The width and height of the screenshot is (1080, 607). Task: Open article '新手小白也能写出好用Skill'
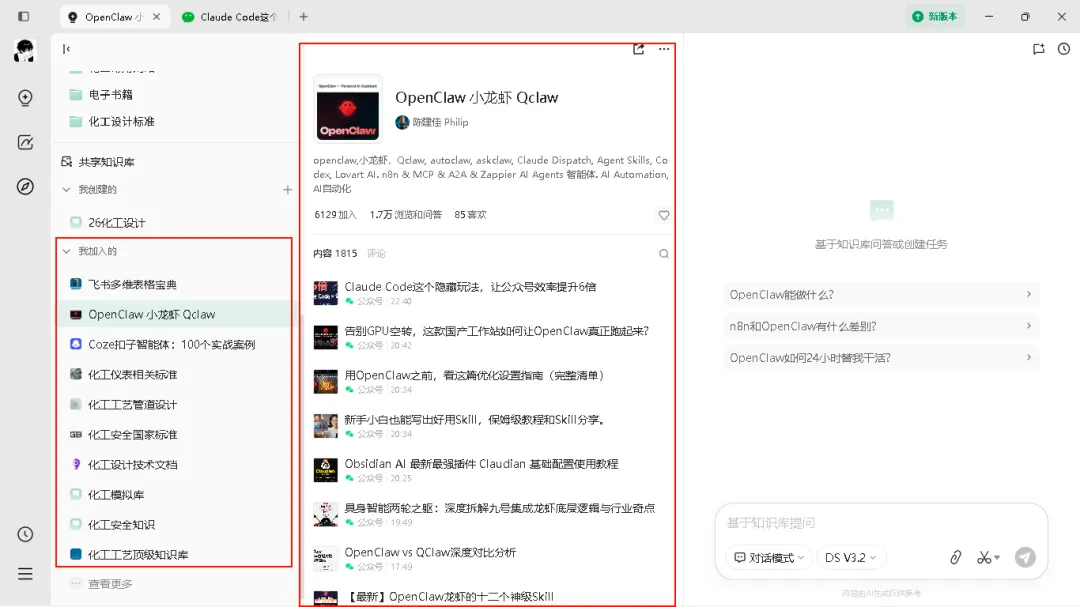point(475,420)
